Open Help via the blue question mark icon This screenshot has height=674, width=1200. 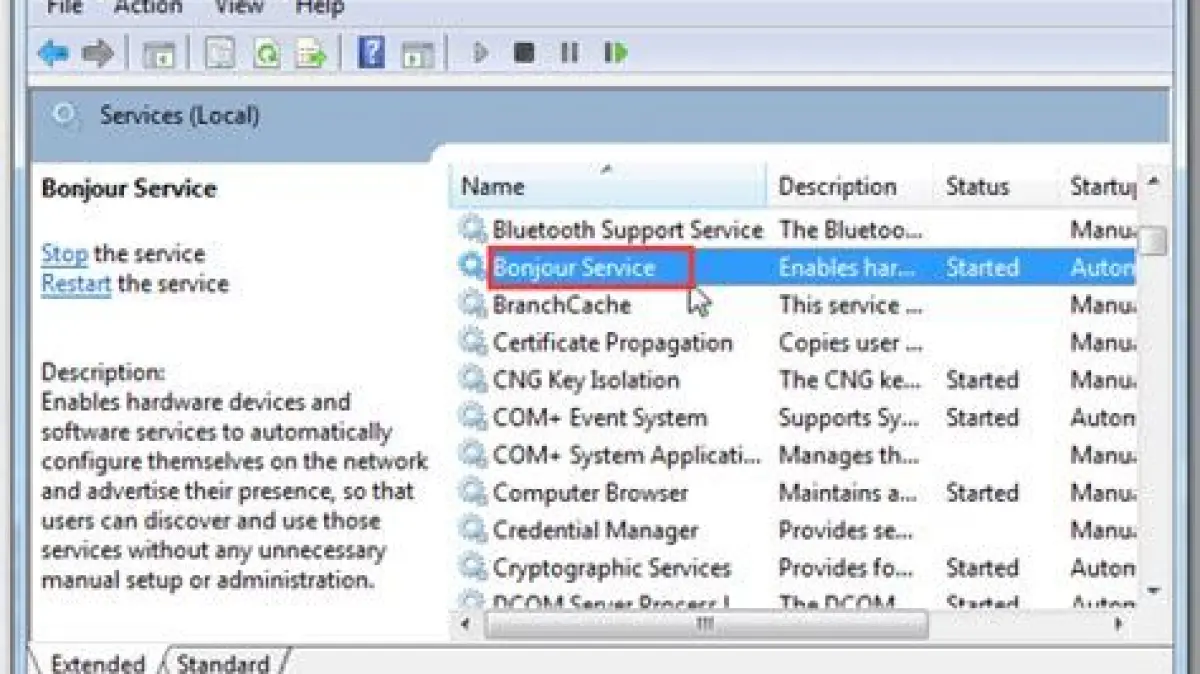(x=371, y=52)
